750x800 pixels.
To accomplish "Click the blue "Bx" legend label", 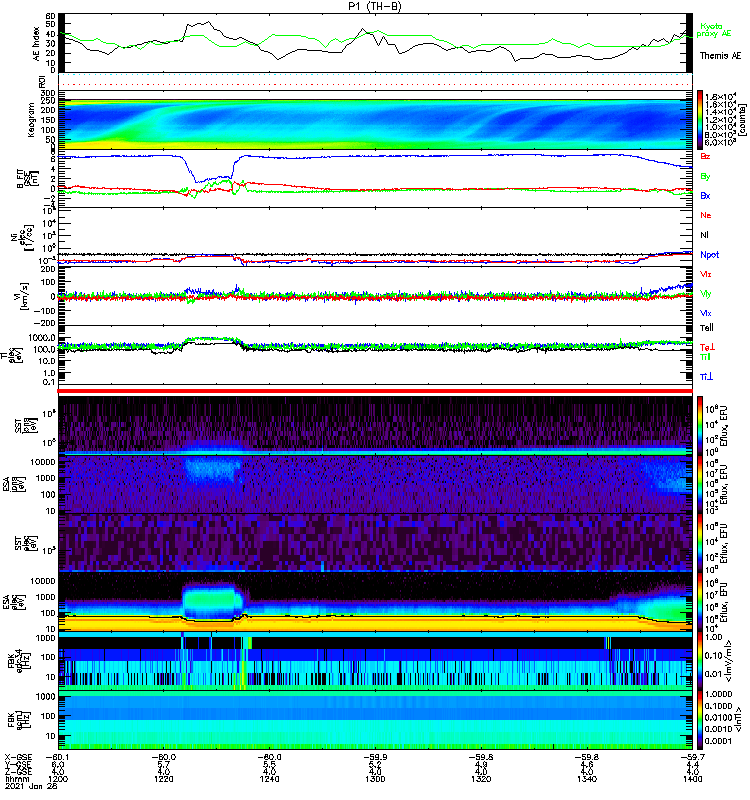I will pos(705,195).
